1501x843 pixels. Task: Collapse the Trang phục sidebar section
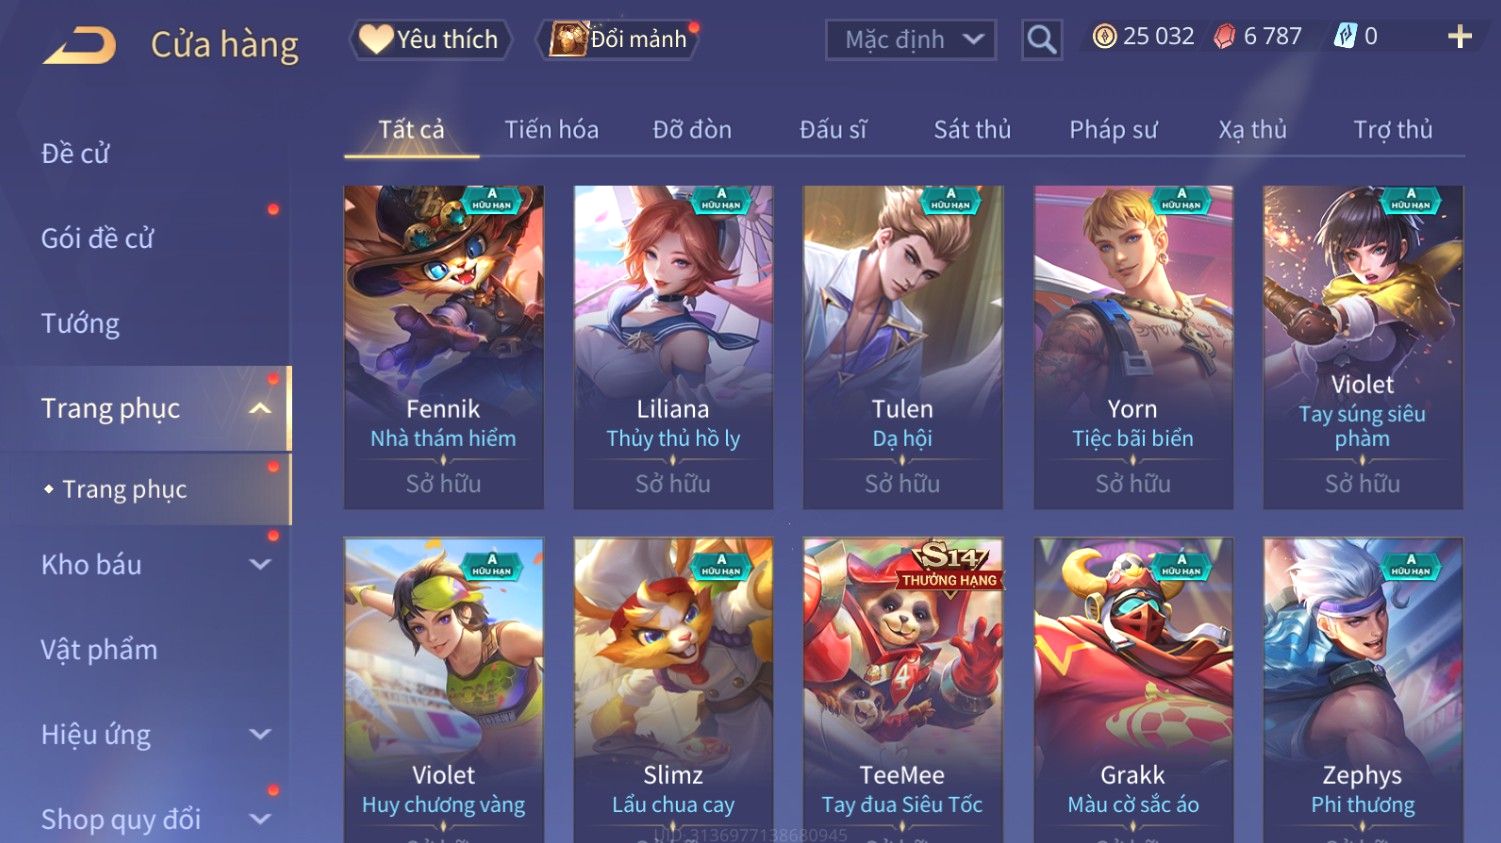260,408
